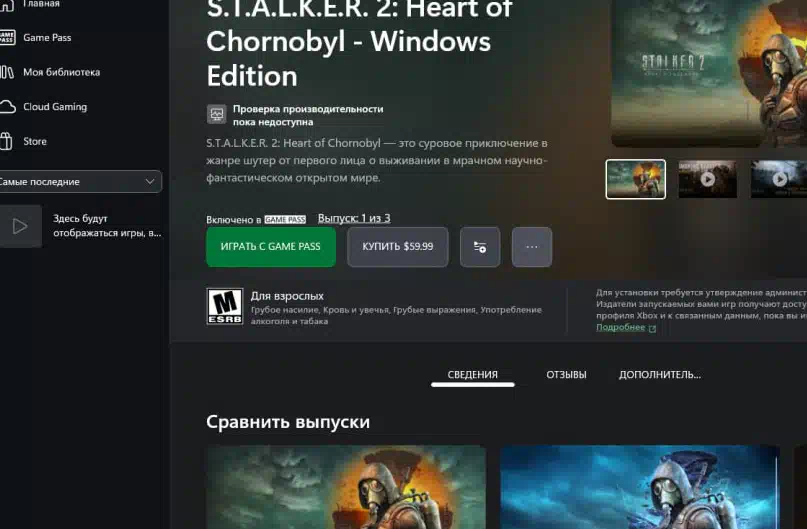Click ИГРАТЬ С GAME PASS button
The height and width of the screenshot is (529, 807).
pos(271,247)
